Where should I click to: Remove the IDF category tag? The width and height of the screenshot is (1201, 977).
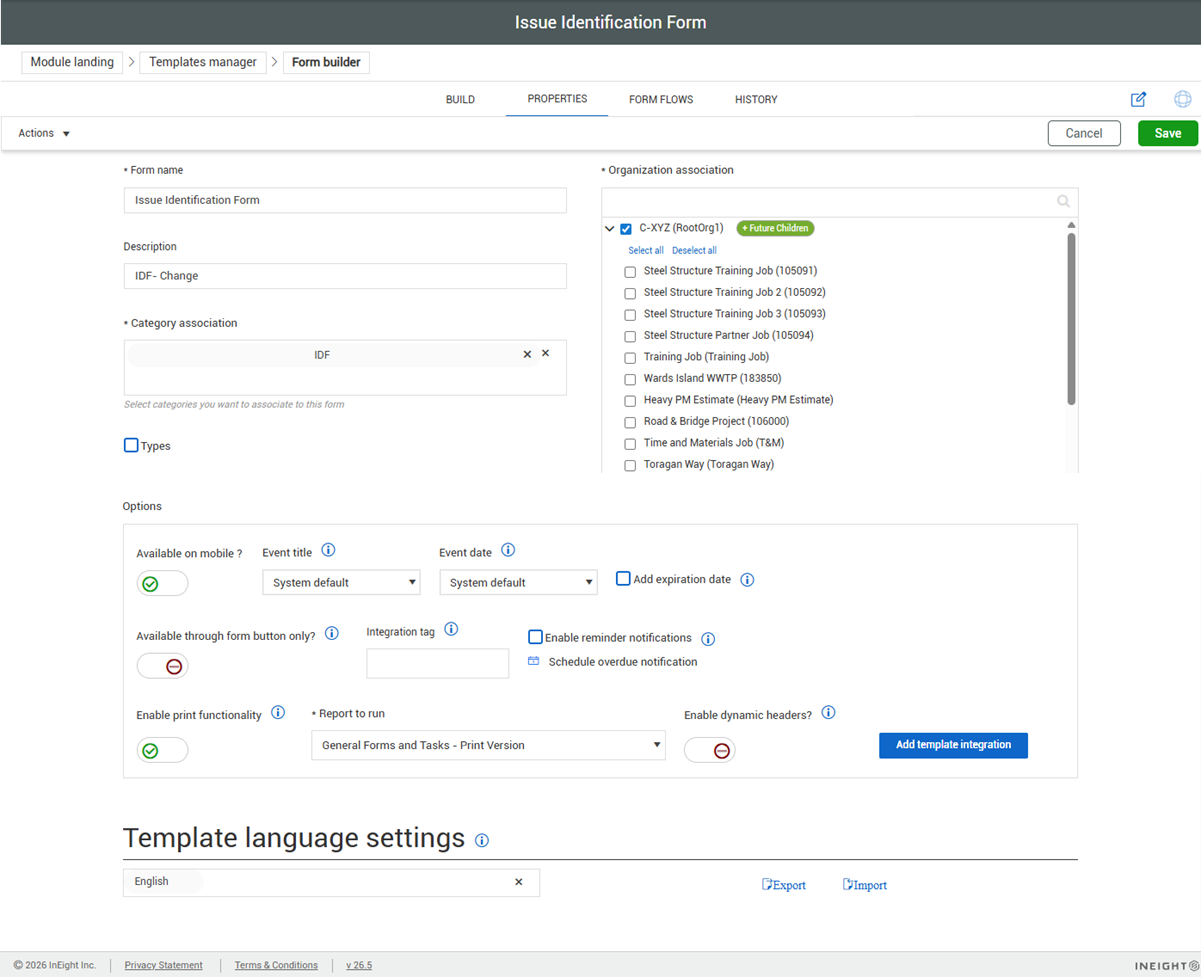[527, 354]
